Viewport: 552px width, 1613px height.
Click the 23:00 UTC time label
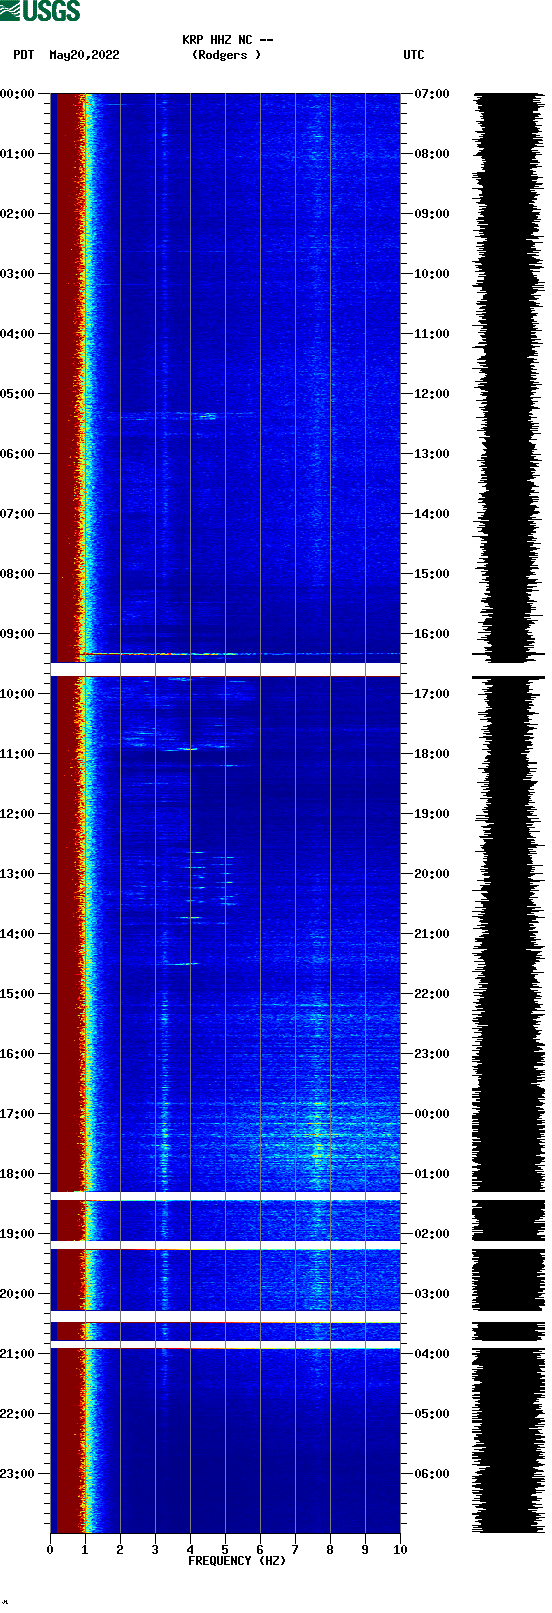[432, 1054]
